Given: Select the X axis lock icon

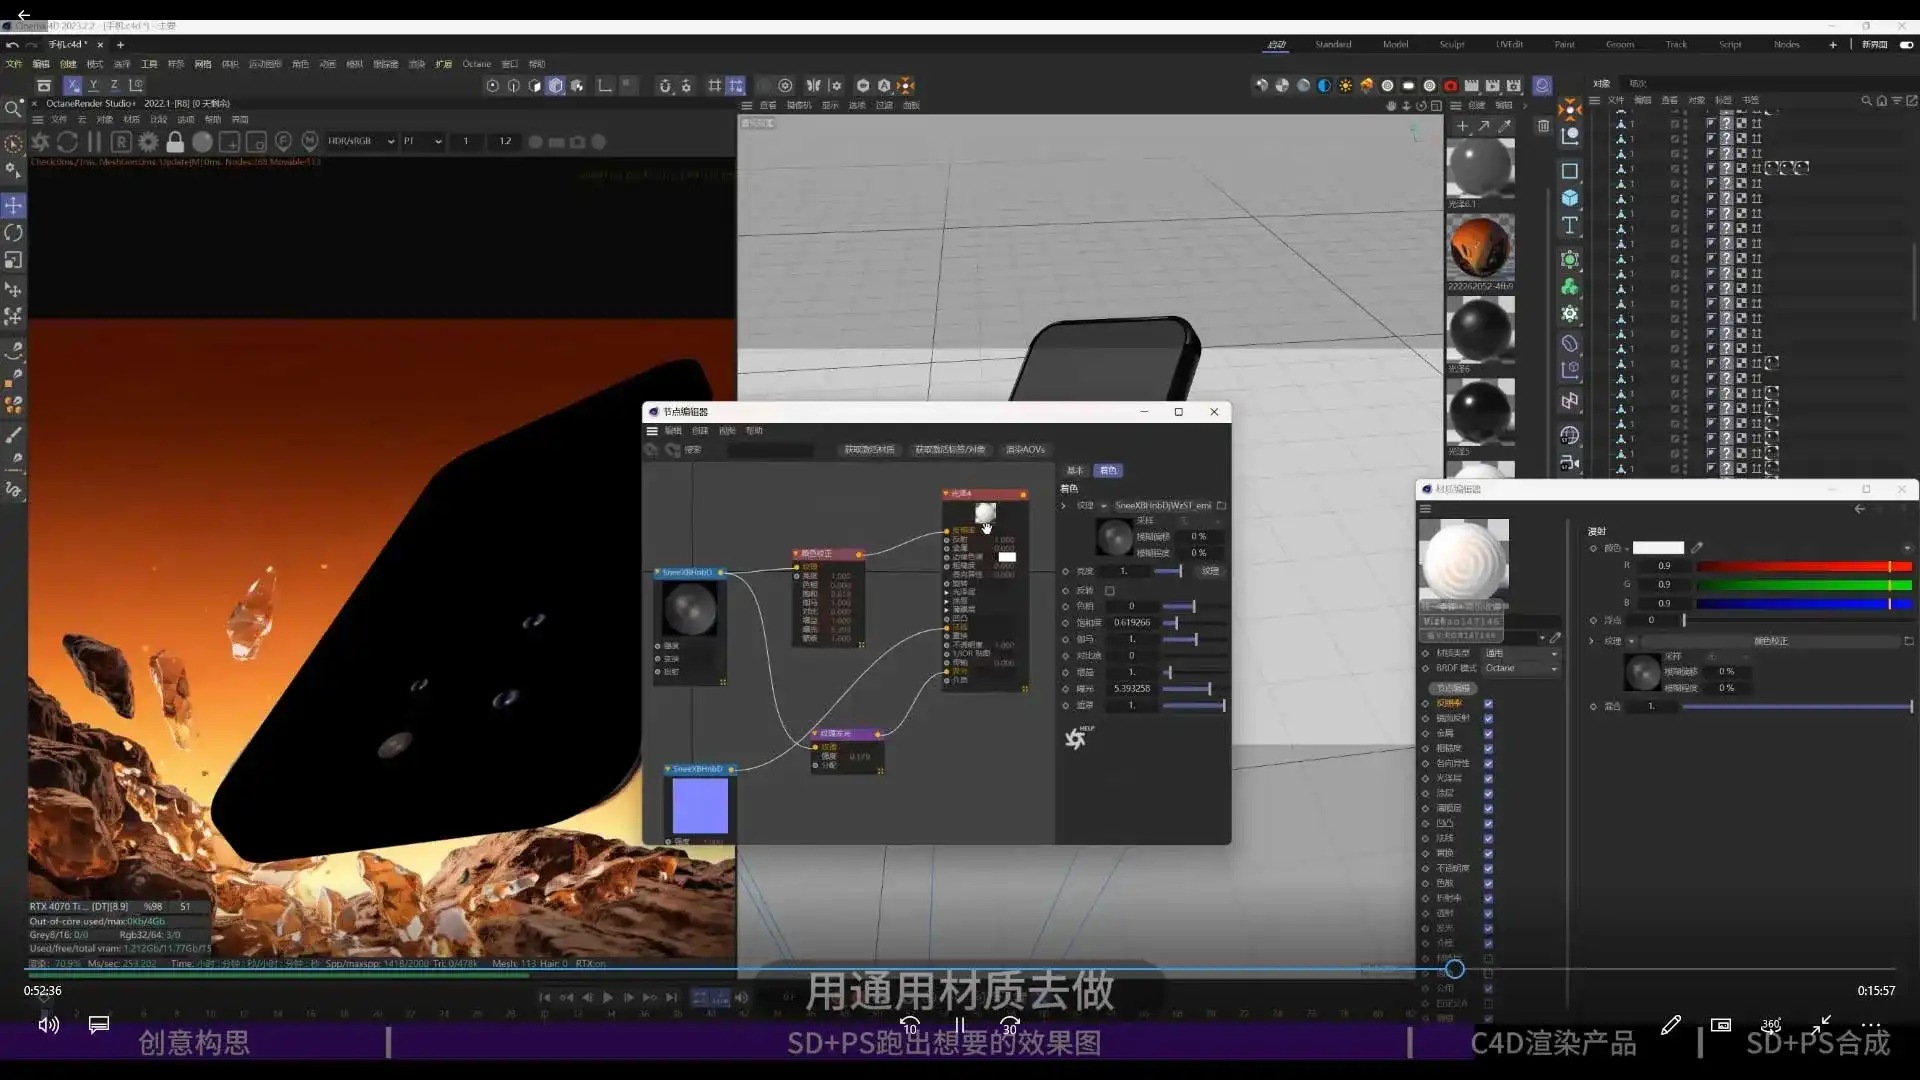Looking at the screenshot, I should pos(72,85).
